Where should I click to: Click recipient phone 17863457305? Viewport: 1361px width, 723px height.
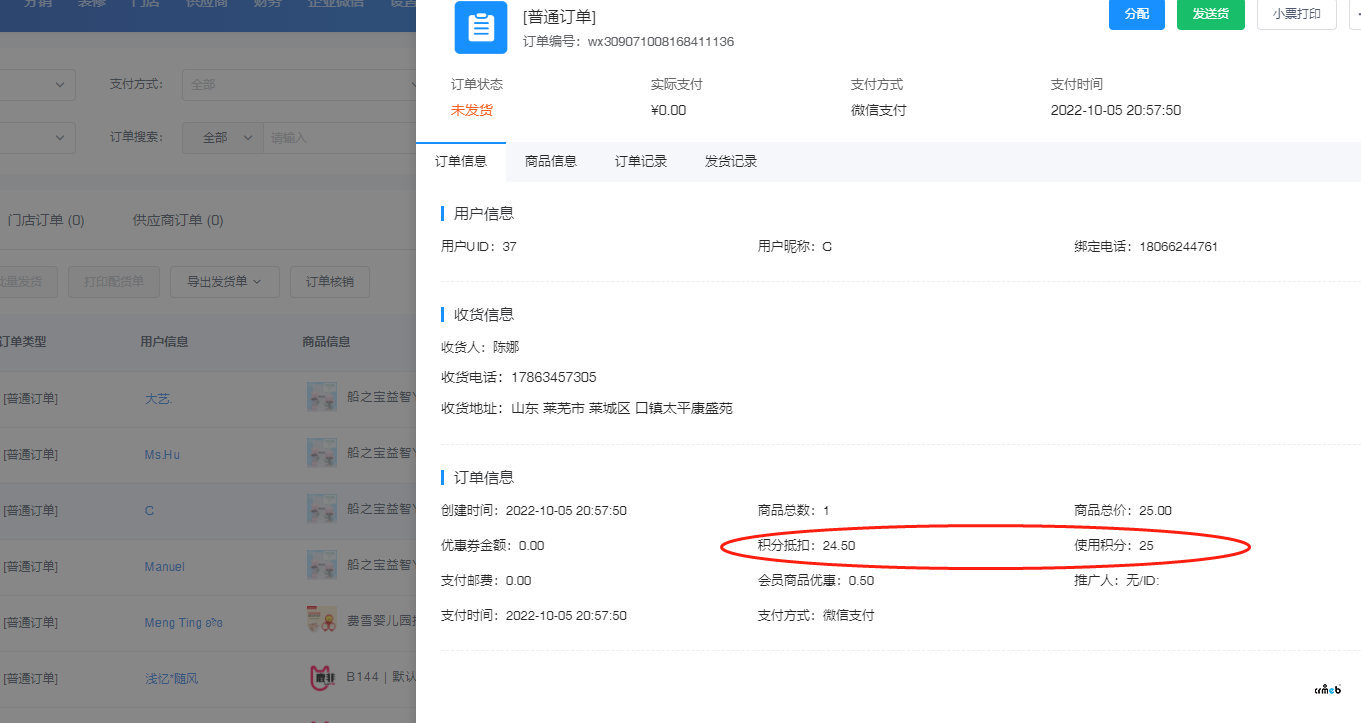[x=553, y=377]
